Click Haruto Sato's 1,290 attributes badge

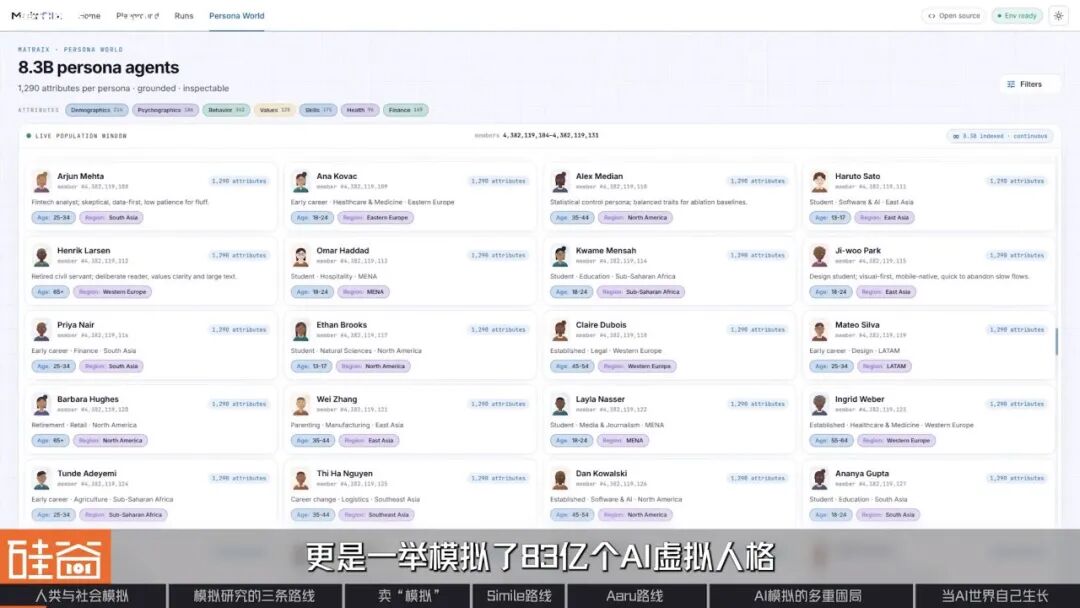tap(1017, 181)
